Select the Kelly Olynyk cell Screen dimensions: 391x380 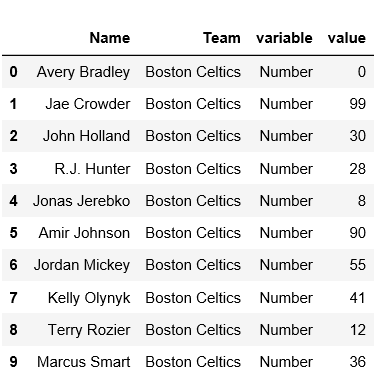point(89,298)
